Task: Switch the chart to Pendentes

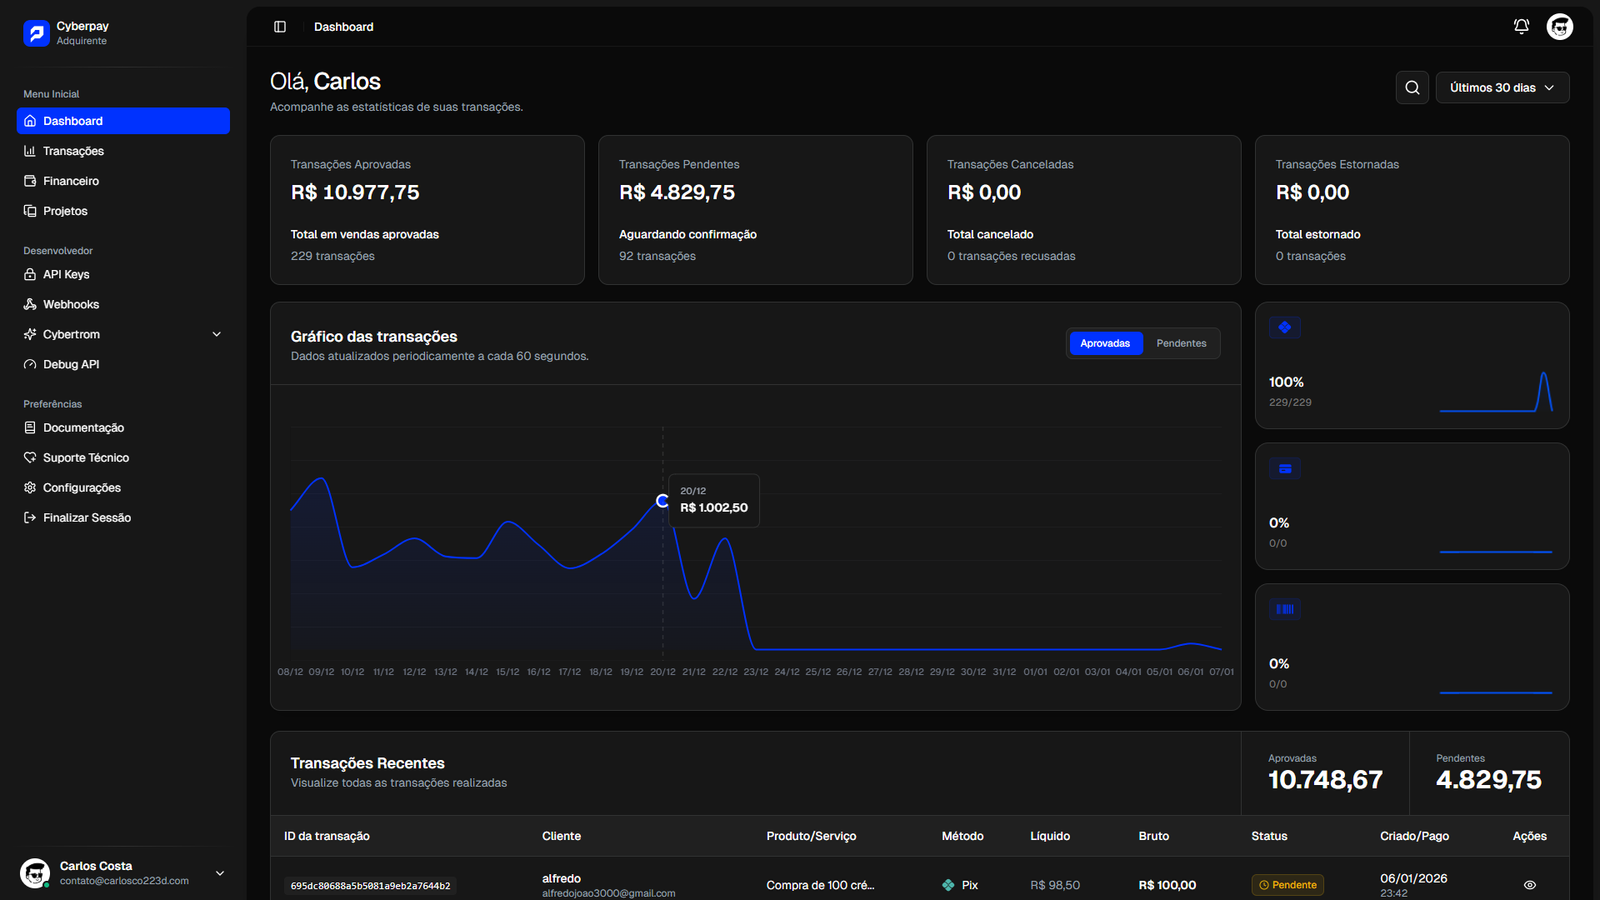Action: [x=1181, y=343]
